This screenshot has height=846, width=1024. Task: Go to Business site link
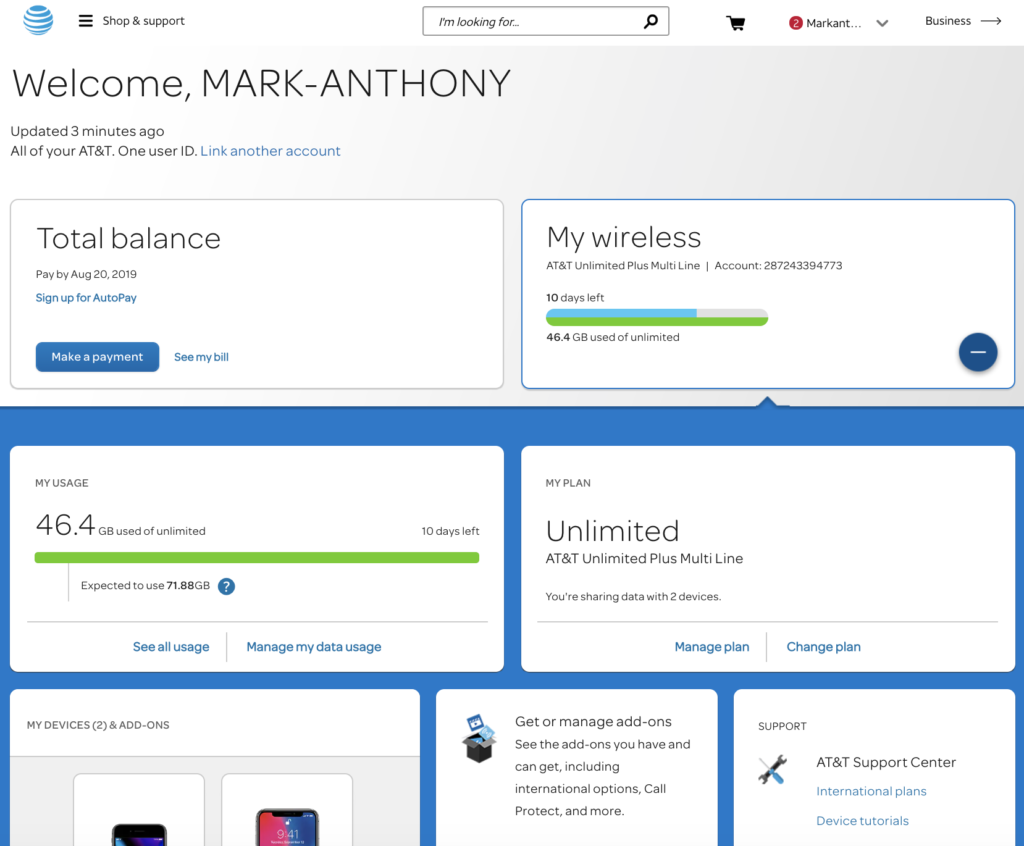click(948, 21)
